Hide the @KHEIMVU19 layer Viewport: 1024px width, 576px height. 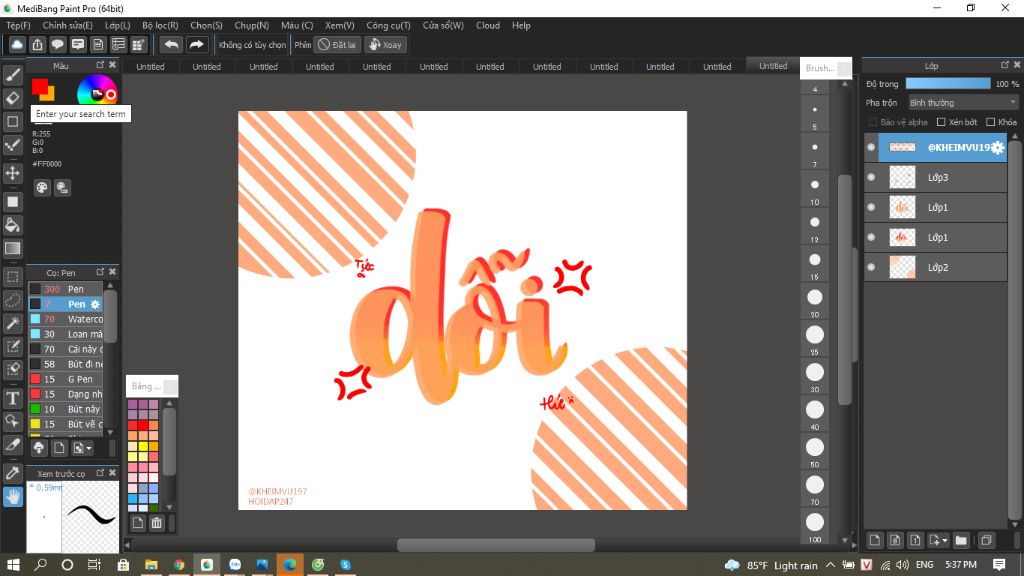tap(871, 148)
